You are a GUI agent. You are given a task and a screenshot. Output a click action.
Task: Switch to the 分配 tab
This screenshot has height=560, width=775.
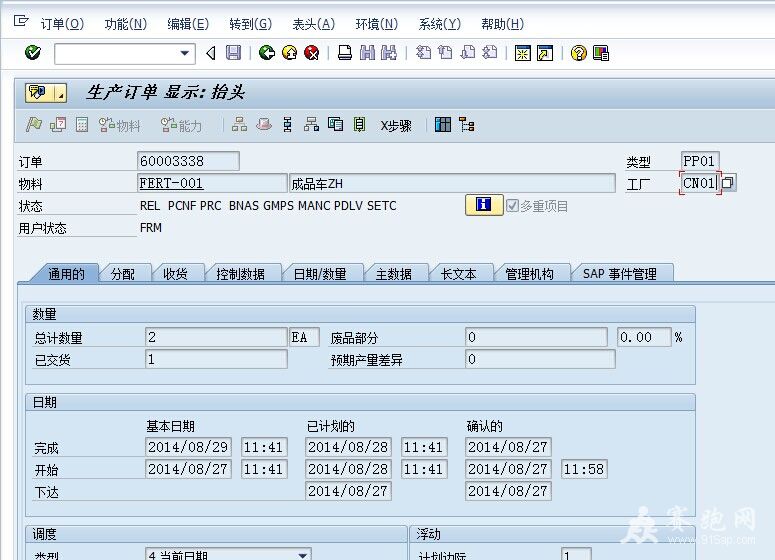point(123,274)
